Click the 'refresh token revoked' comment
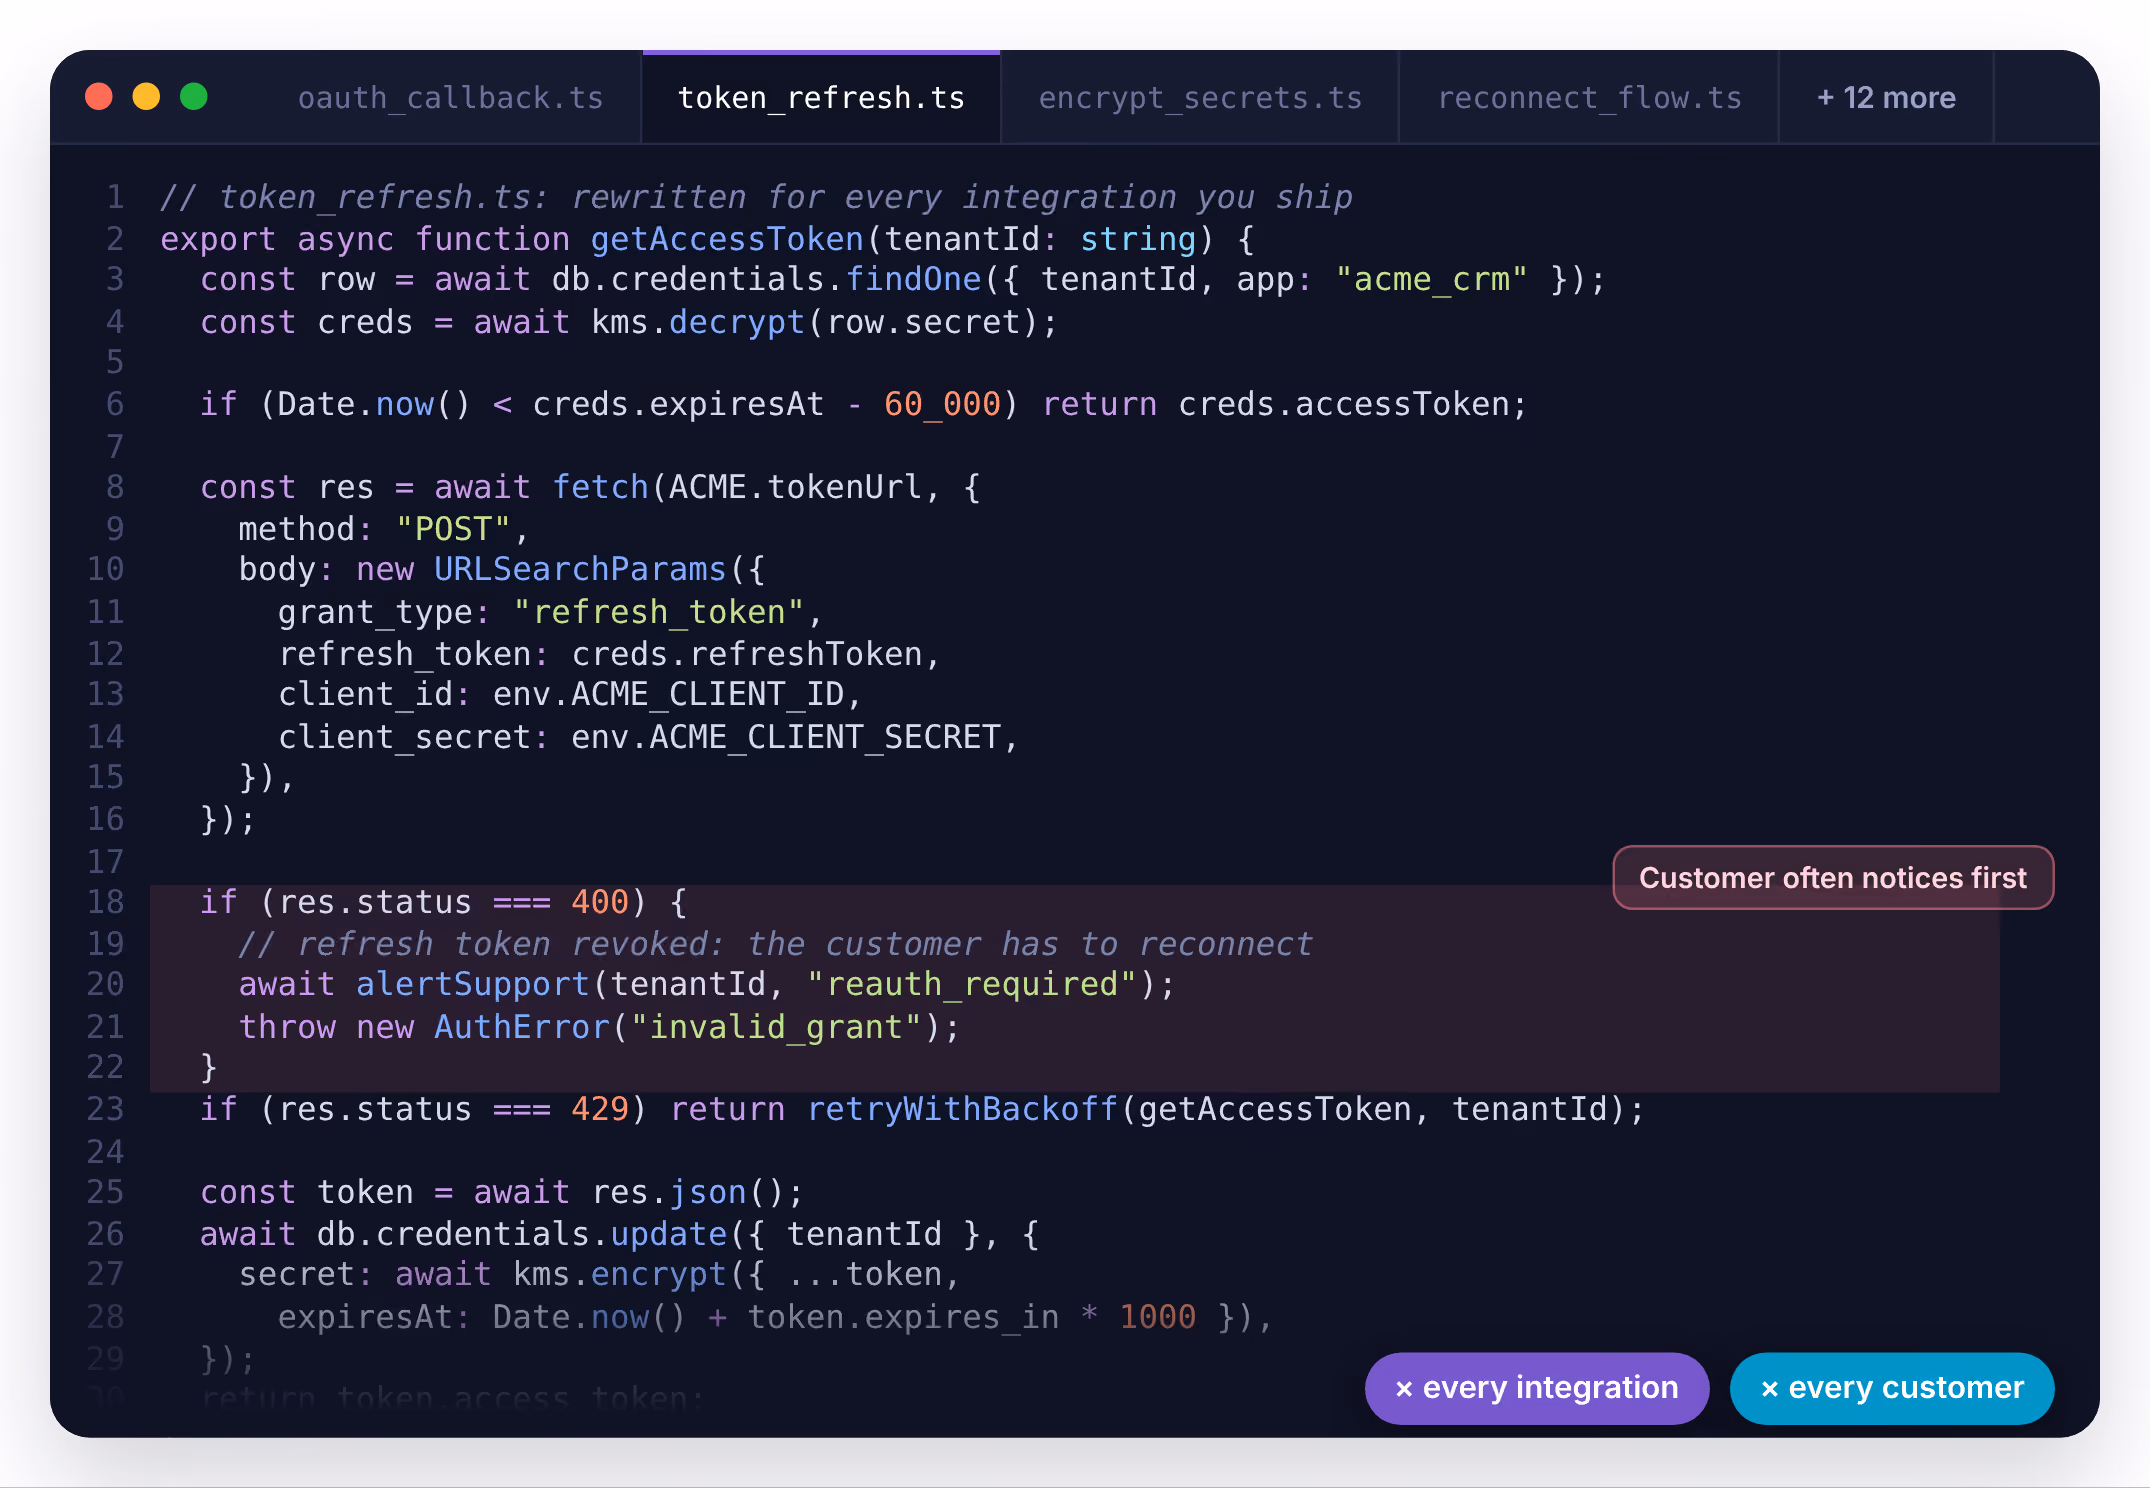 tap(776, 944)
